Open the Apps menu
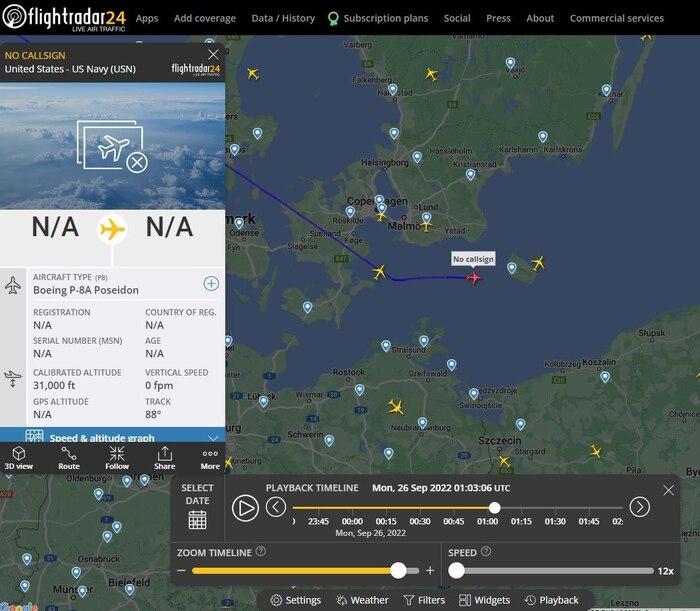700x611 pixels. click(x=147, y=18)
